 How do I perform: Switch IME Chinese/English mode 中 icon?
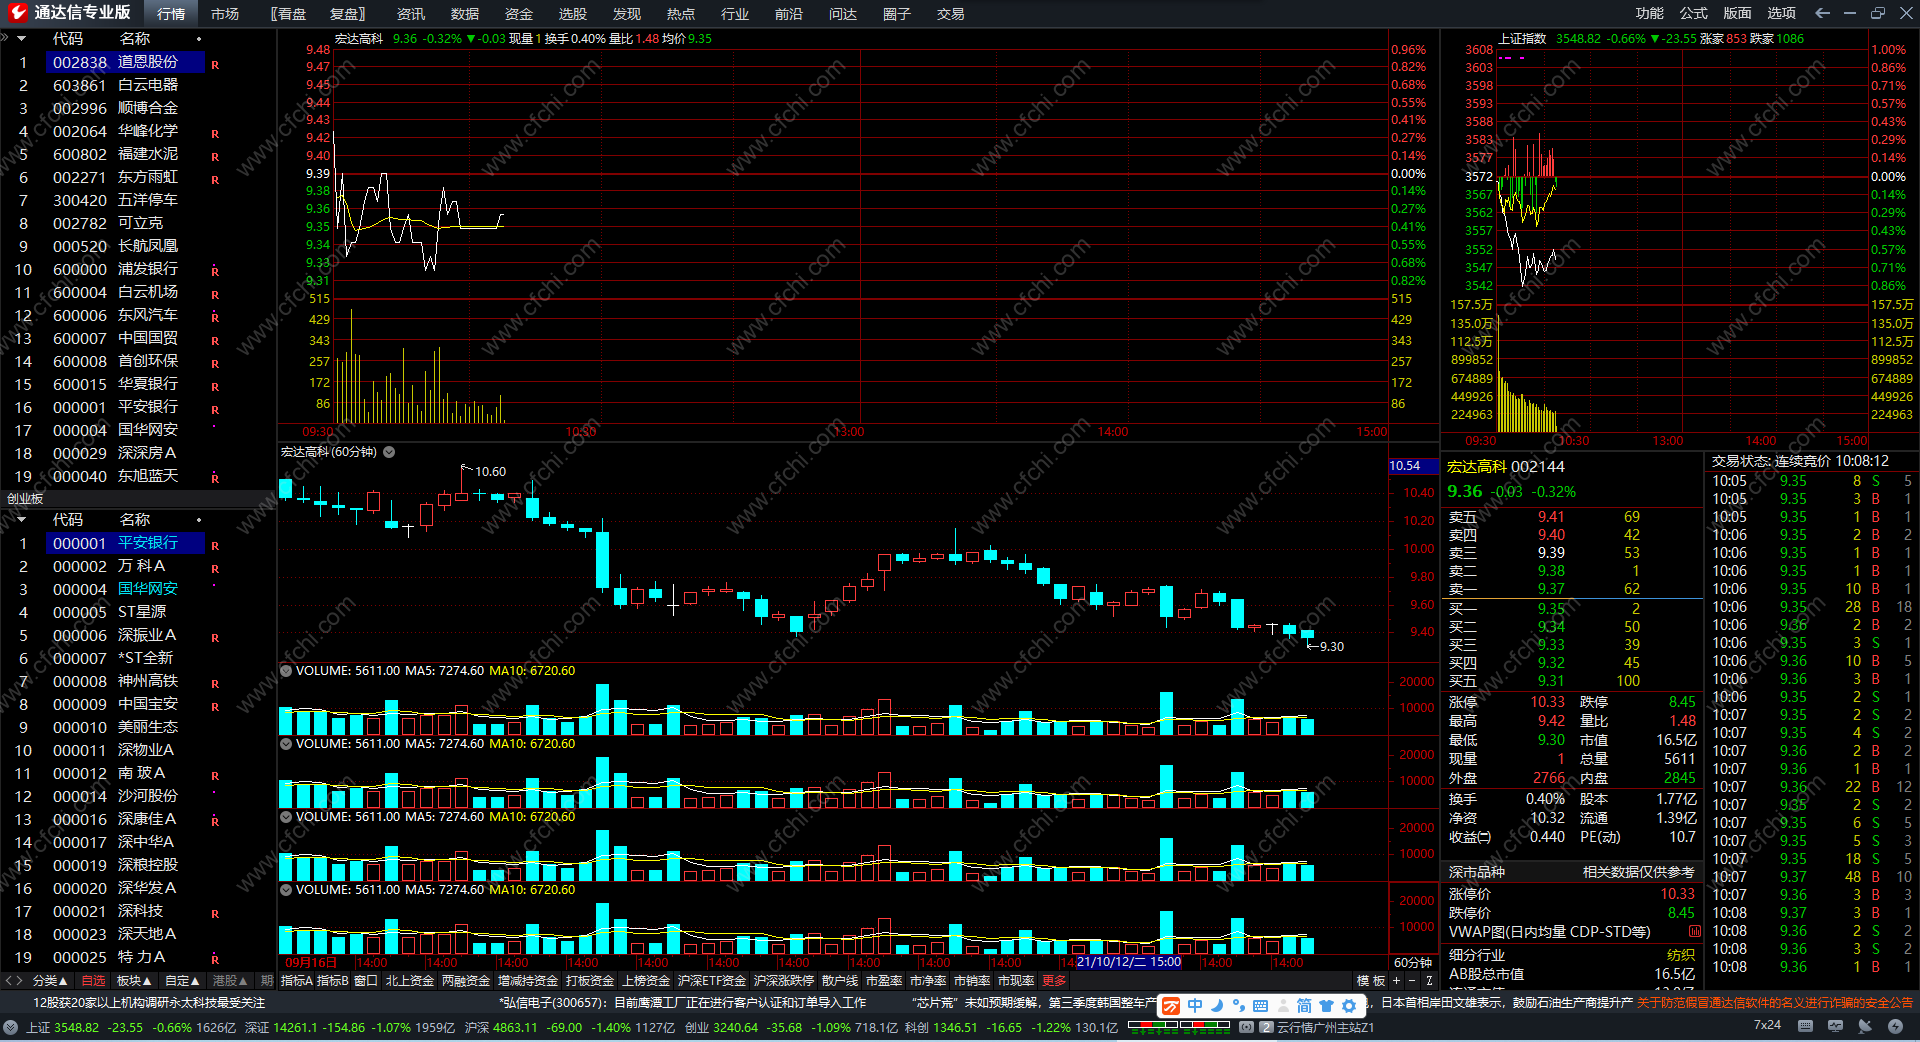pos(1195,1006)
